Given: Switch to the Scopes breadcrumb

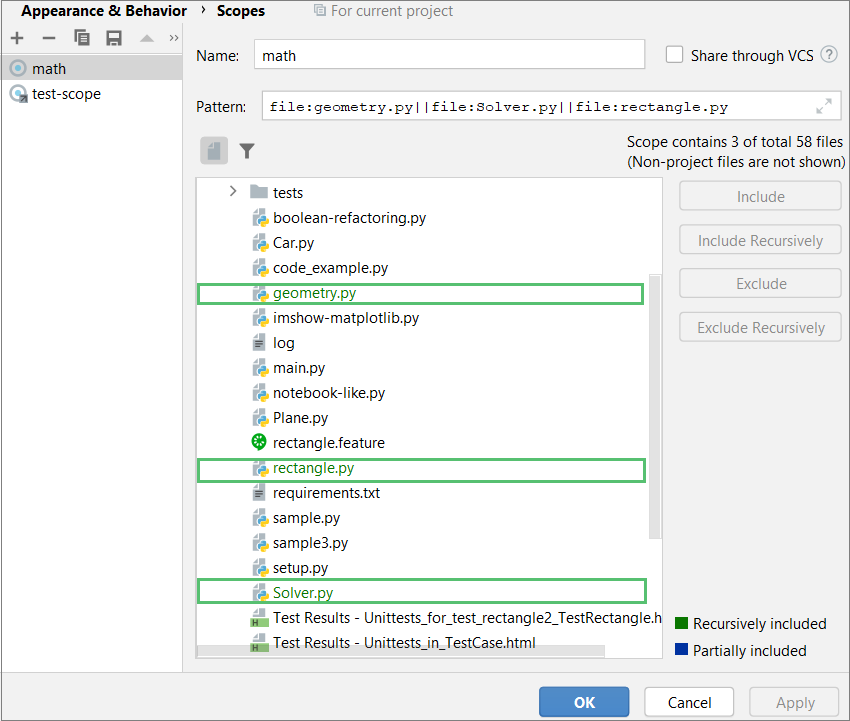Looking at the screenshot, I should click(240, 11).
